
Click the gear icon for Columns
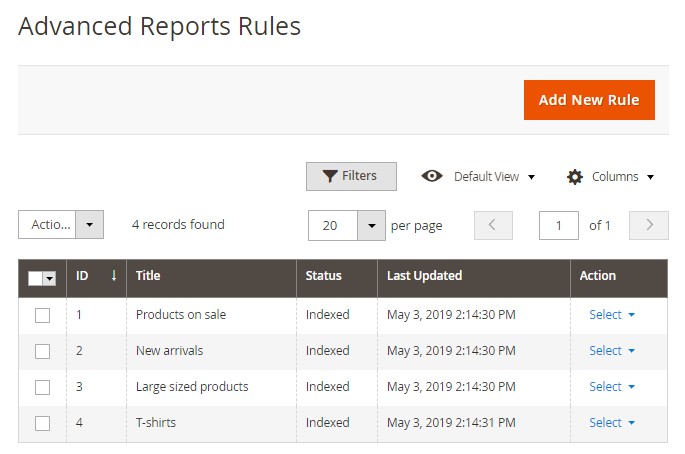(x=574, y=177)
